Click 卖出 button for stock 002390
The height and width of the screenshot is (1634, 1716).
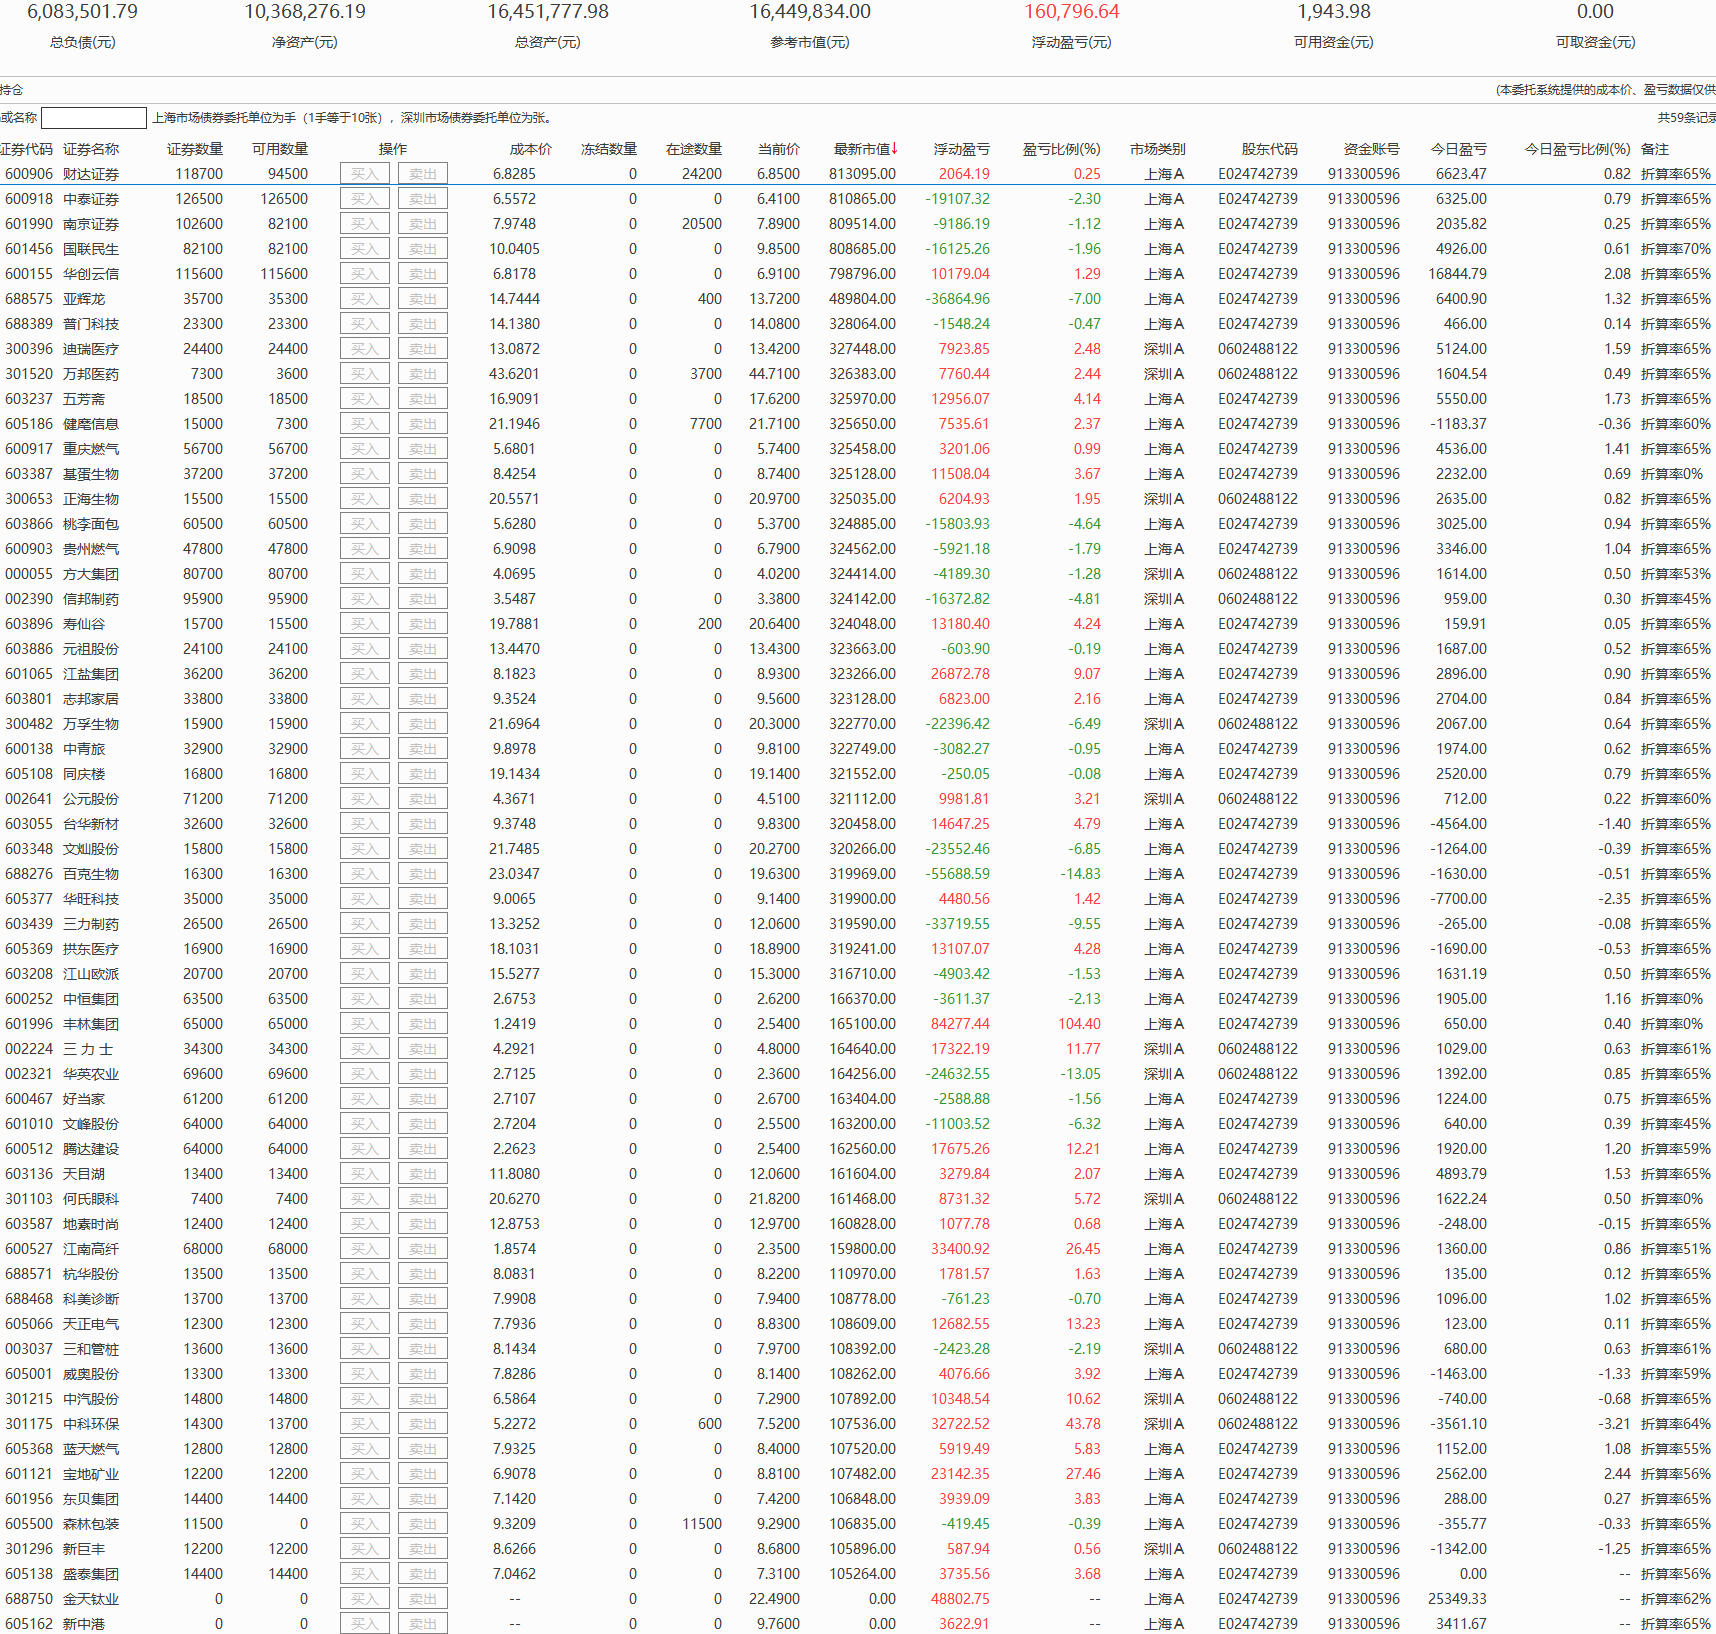tap(423, 599)
